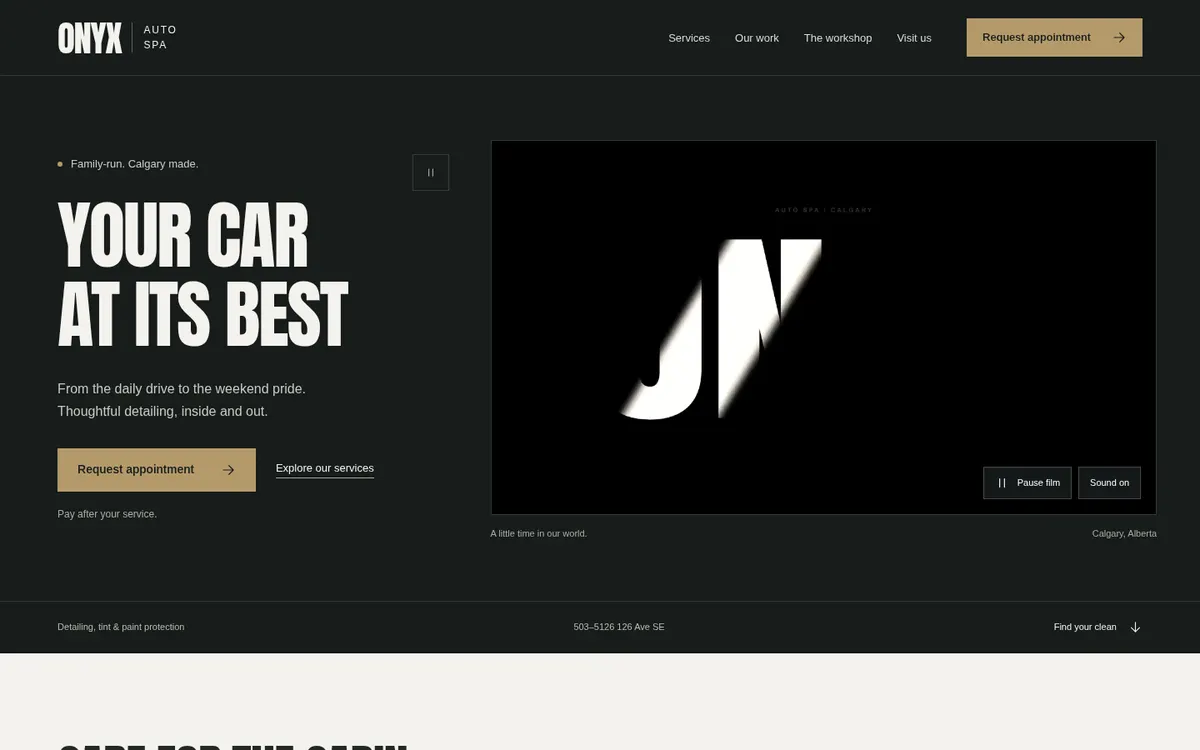Open the Services nav item
1200x750 pixels.
(689, 38)
